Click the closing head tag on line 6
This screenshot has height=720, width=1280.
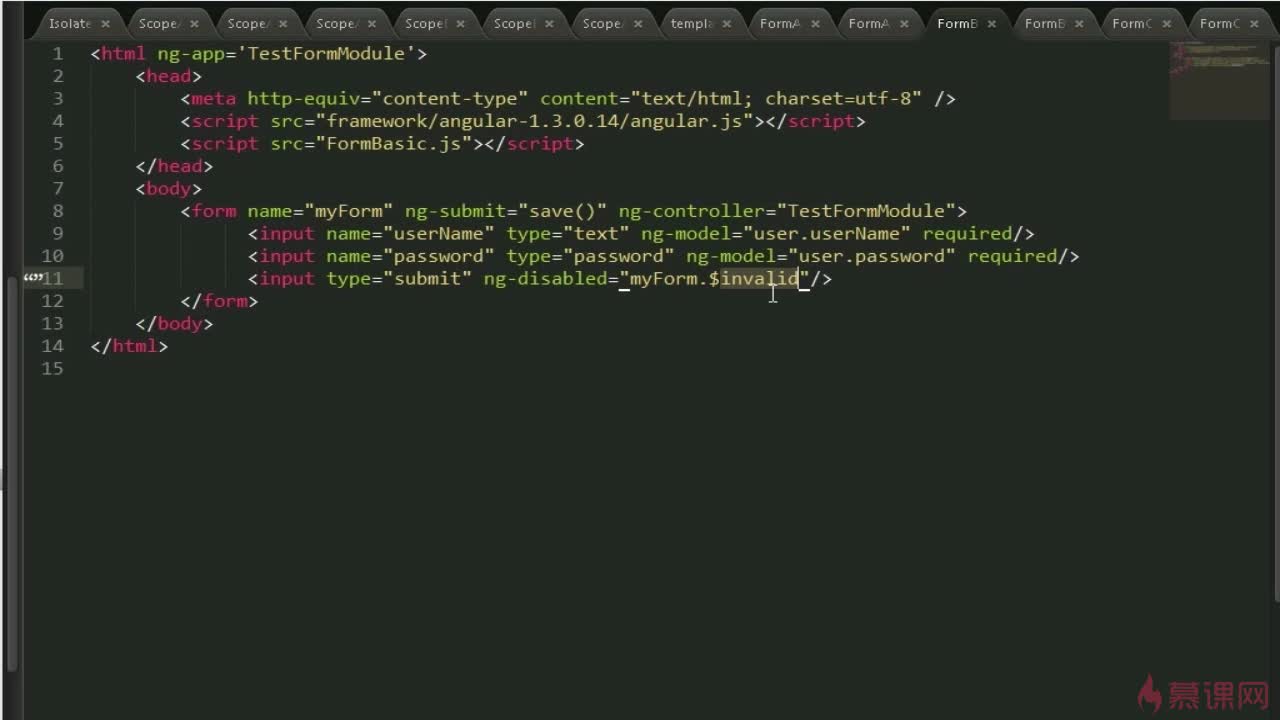174,166
